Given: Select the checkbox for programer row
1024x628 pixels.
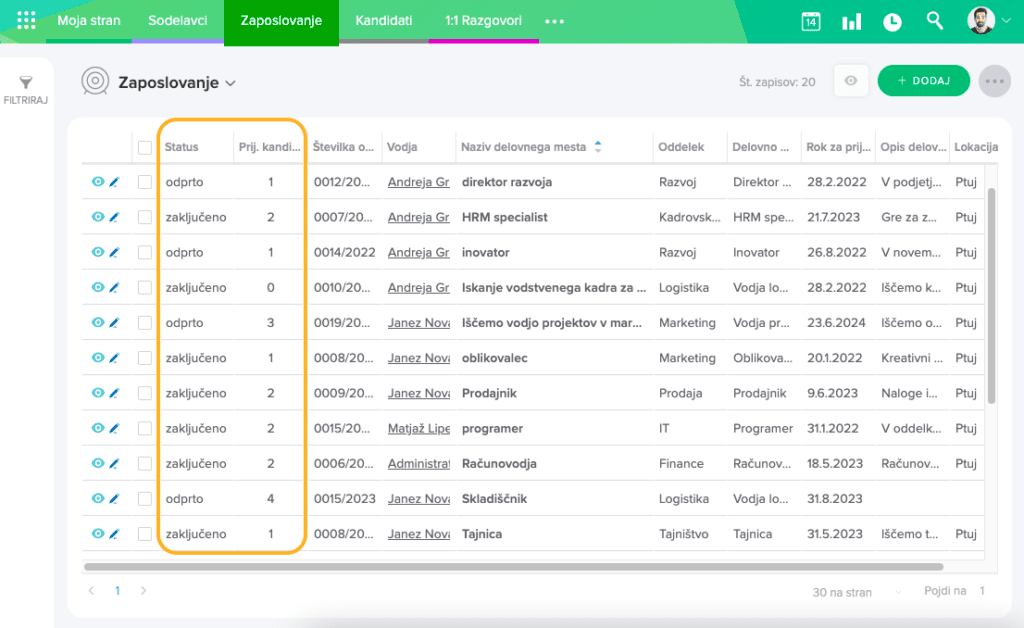Looking at the screenshot, I should (x=145, y=428).
